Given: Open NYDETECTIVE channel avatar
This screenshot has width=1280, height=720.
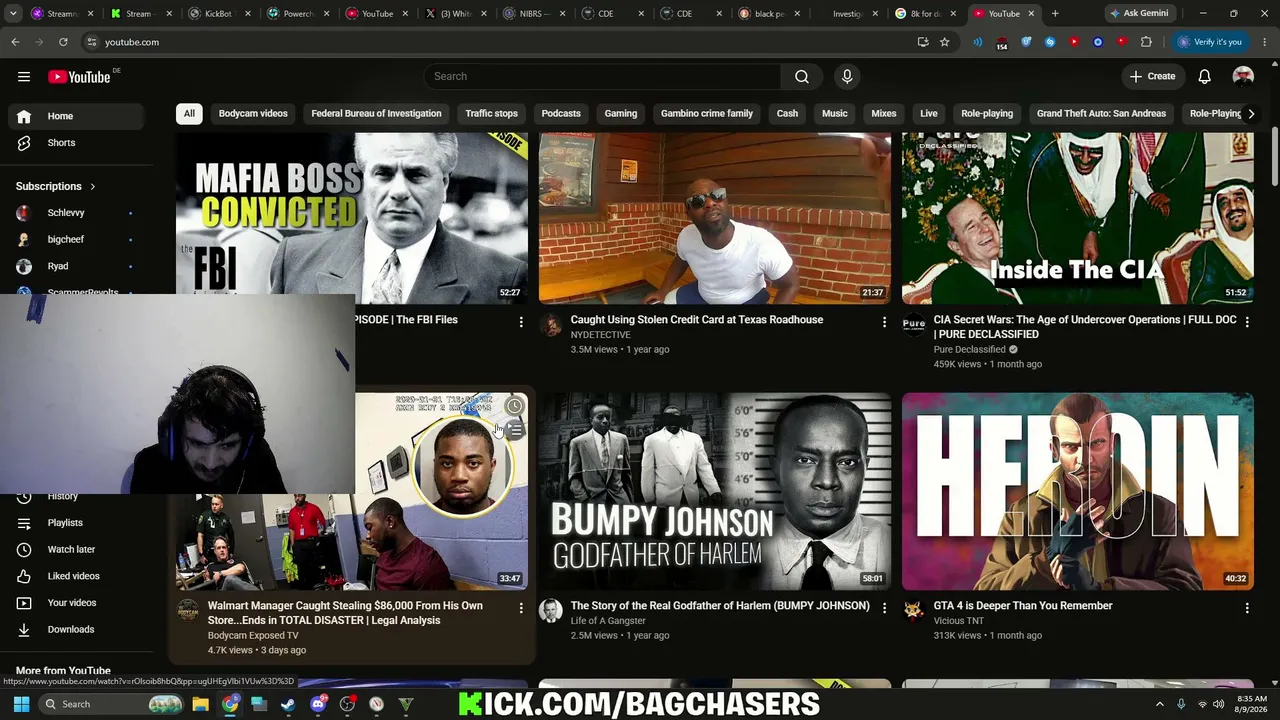Looking at the screenshot, I should pyautogui.click(x=551, y=325).
